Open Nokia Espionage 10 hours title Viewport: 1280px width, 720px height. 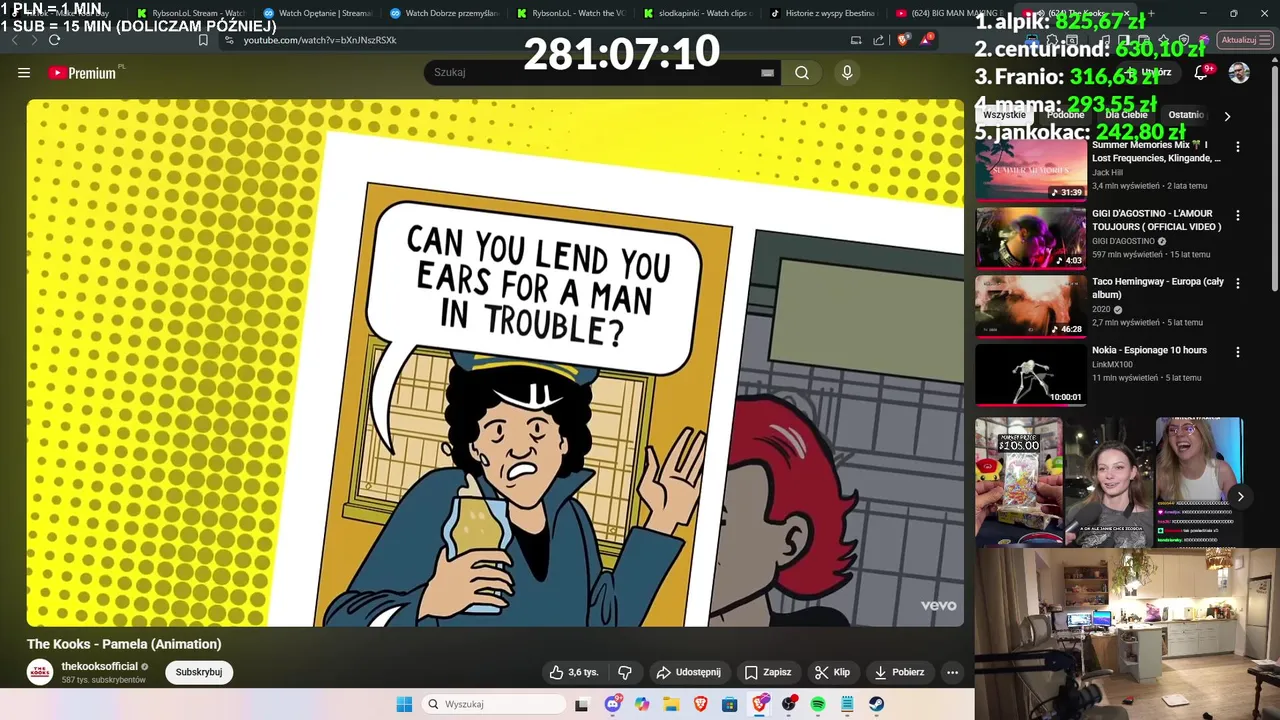[1149, 350]
